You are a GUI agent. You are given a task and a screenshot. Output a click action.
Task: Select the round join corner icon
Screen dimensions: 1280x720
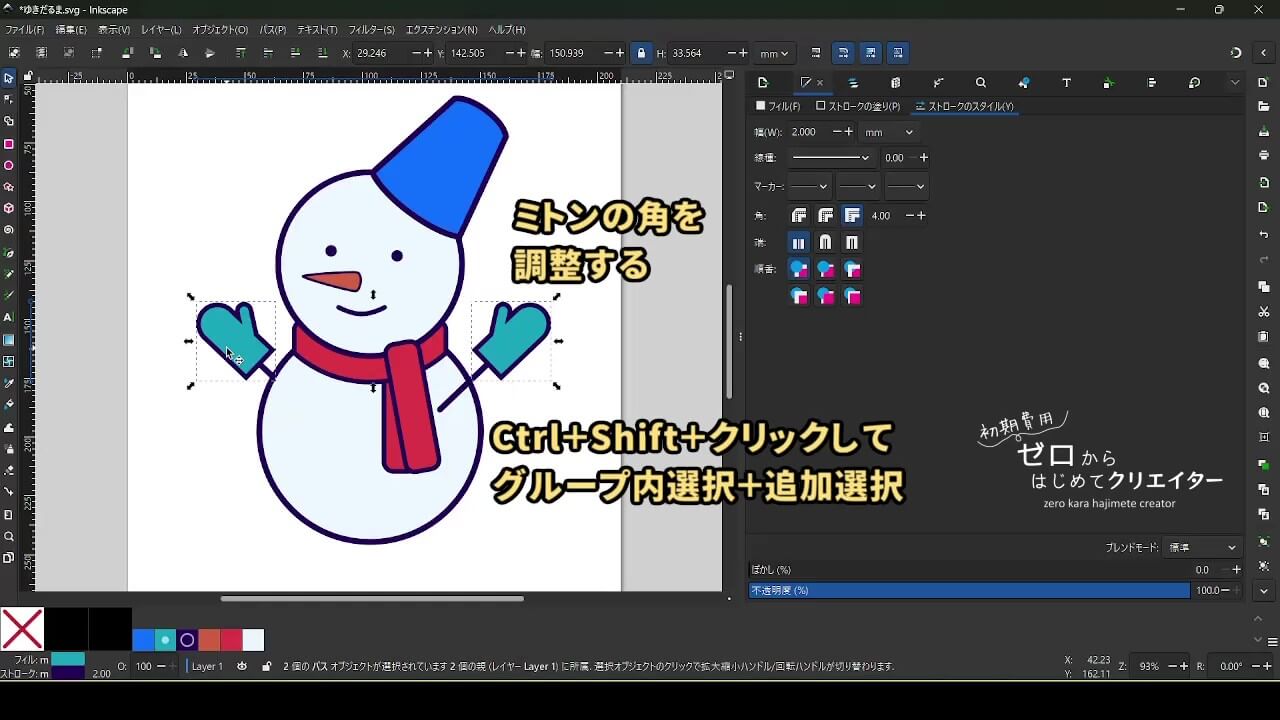click(x=825, y=216)
